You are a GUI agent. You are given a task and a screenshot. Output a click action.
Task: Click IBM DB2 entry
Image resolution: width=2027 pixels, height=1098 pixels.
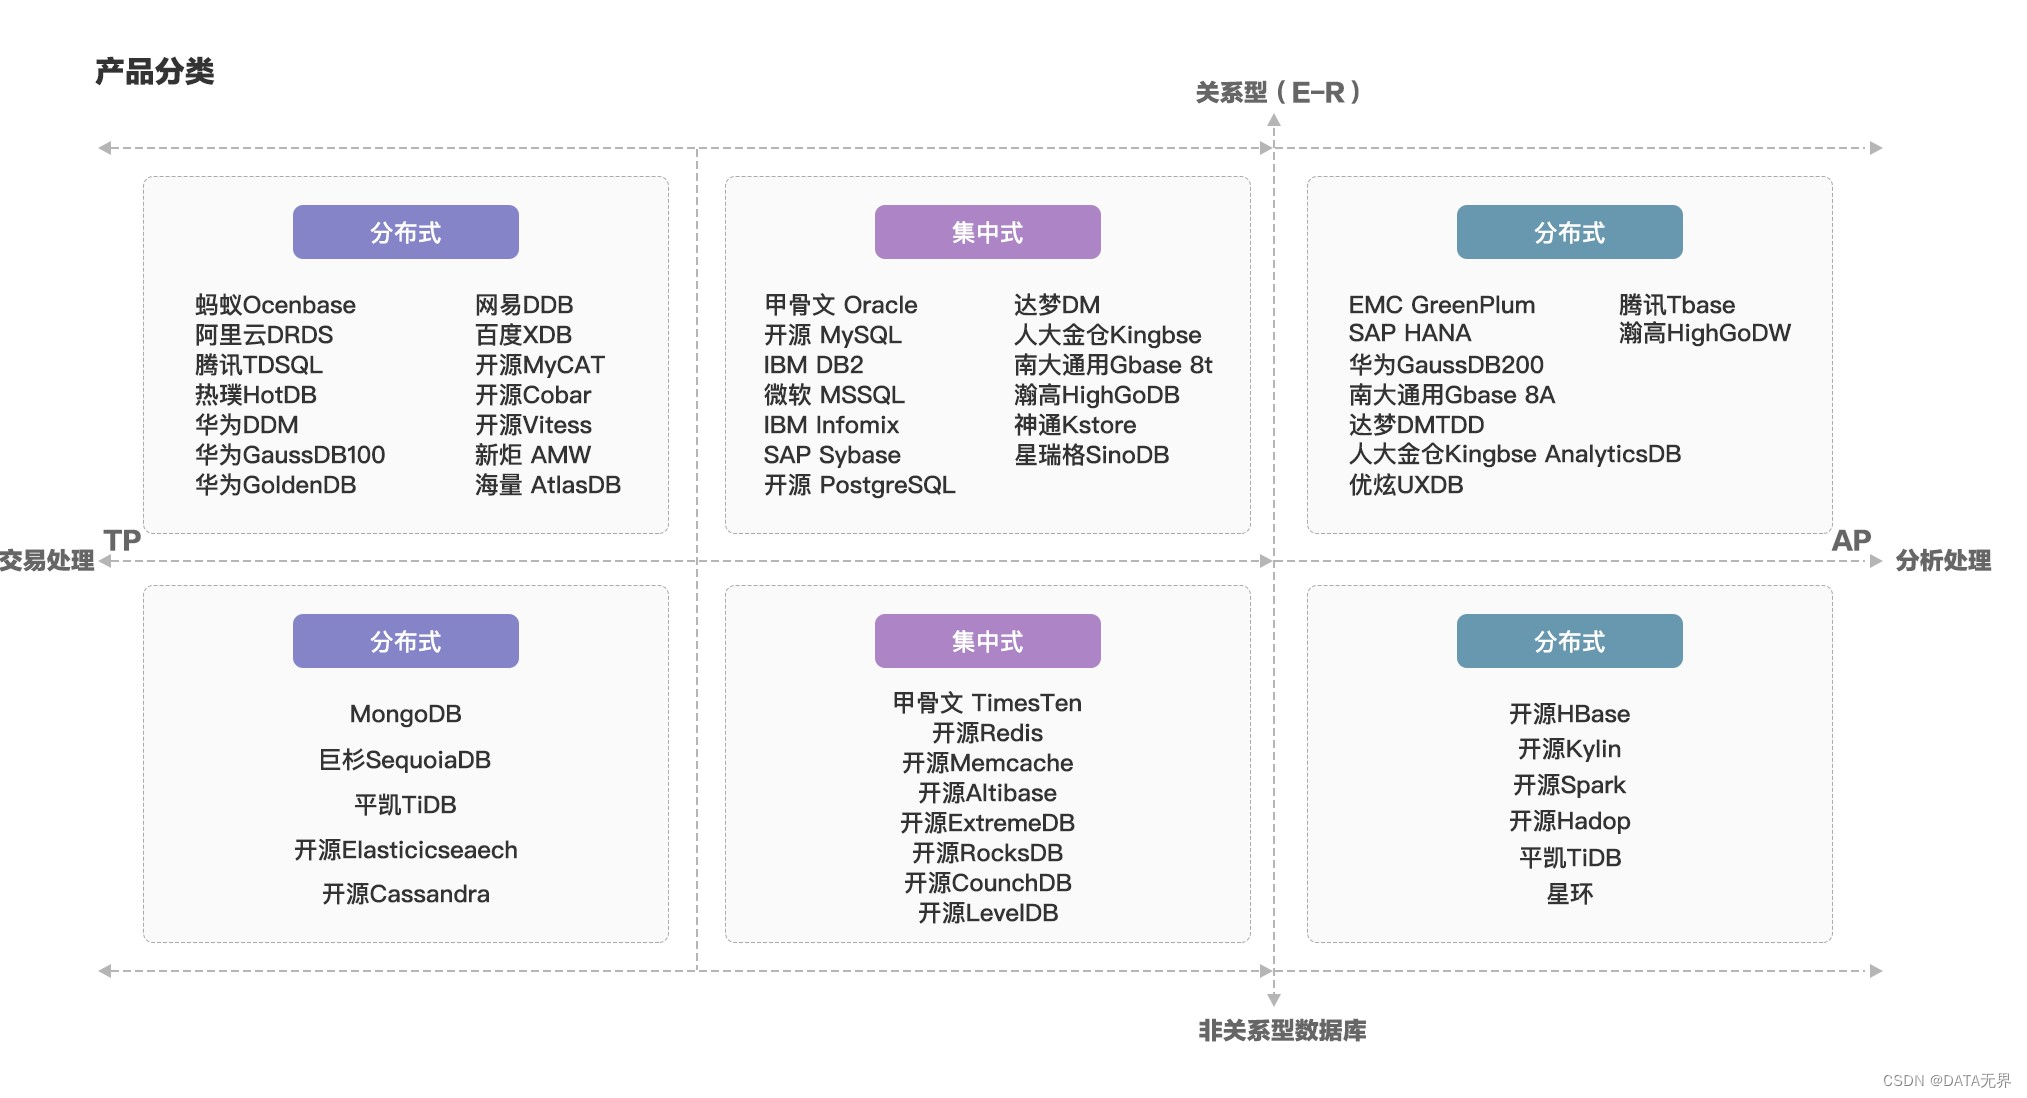(x=814, y=365)
